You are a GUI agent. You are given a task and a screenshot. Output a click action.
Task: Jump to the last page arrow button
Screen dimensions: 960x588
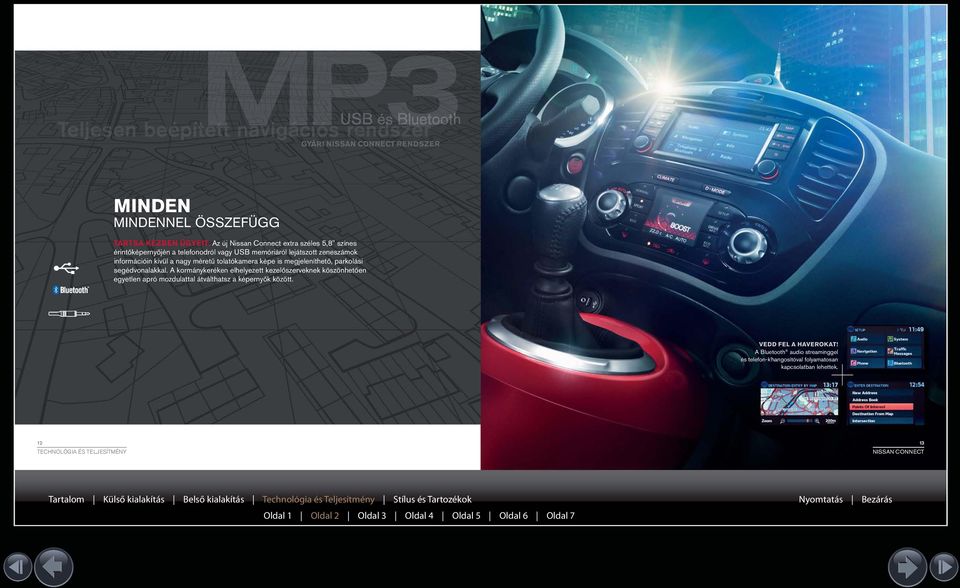coord(943,567)
